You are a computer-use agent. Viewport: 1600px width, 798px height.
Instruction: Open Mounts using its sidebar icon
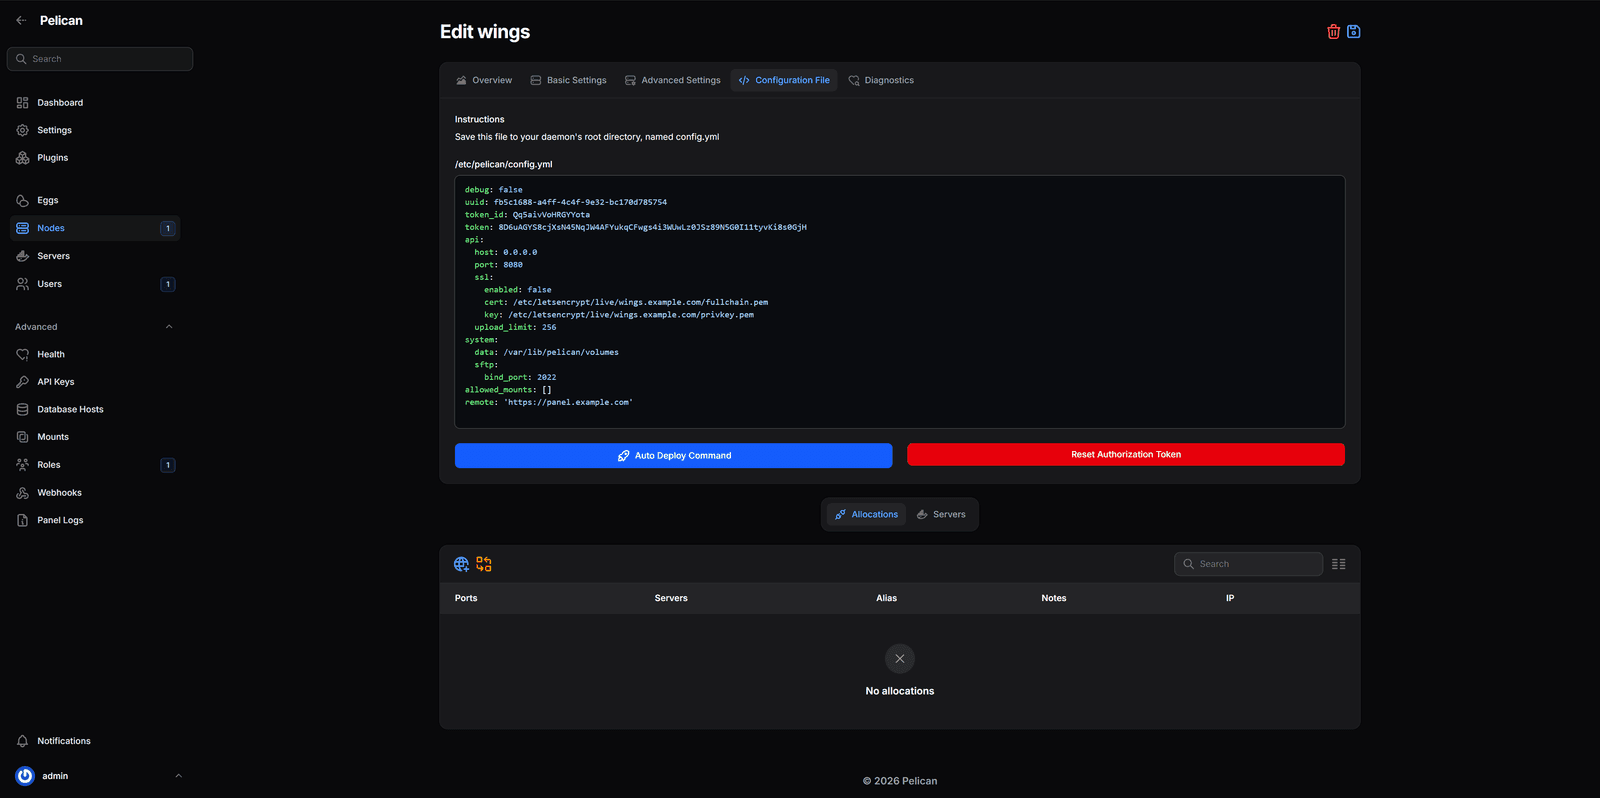(22, 437)
